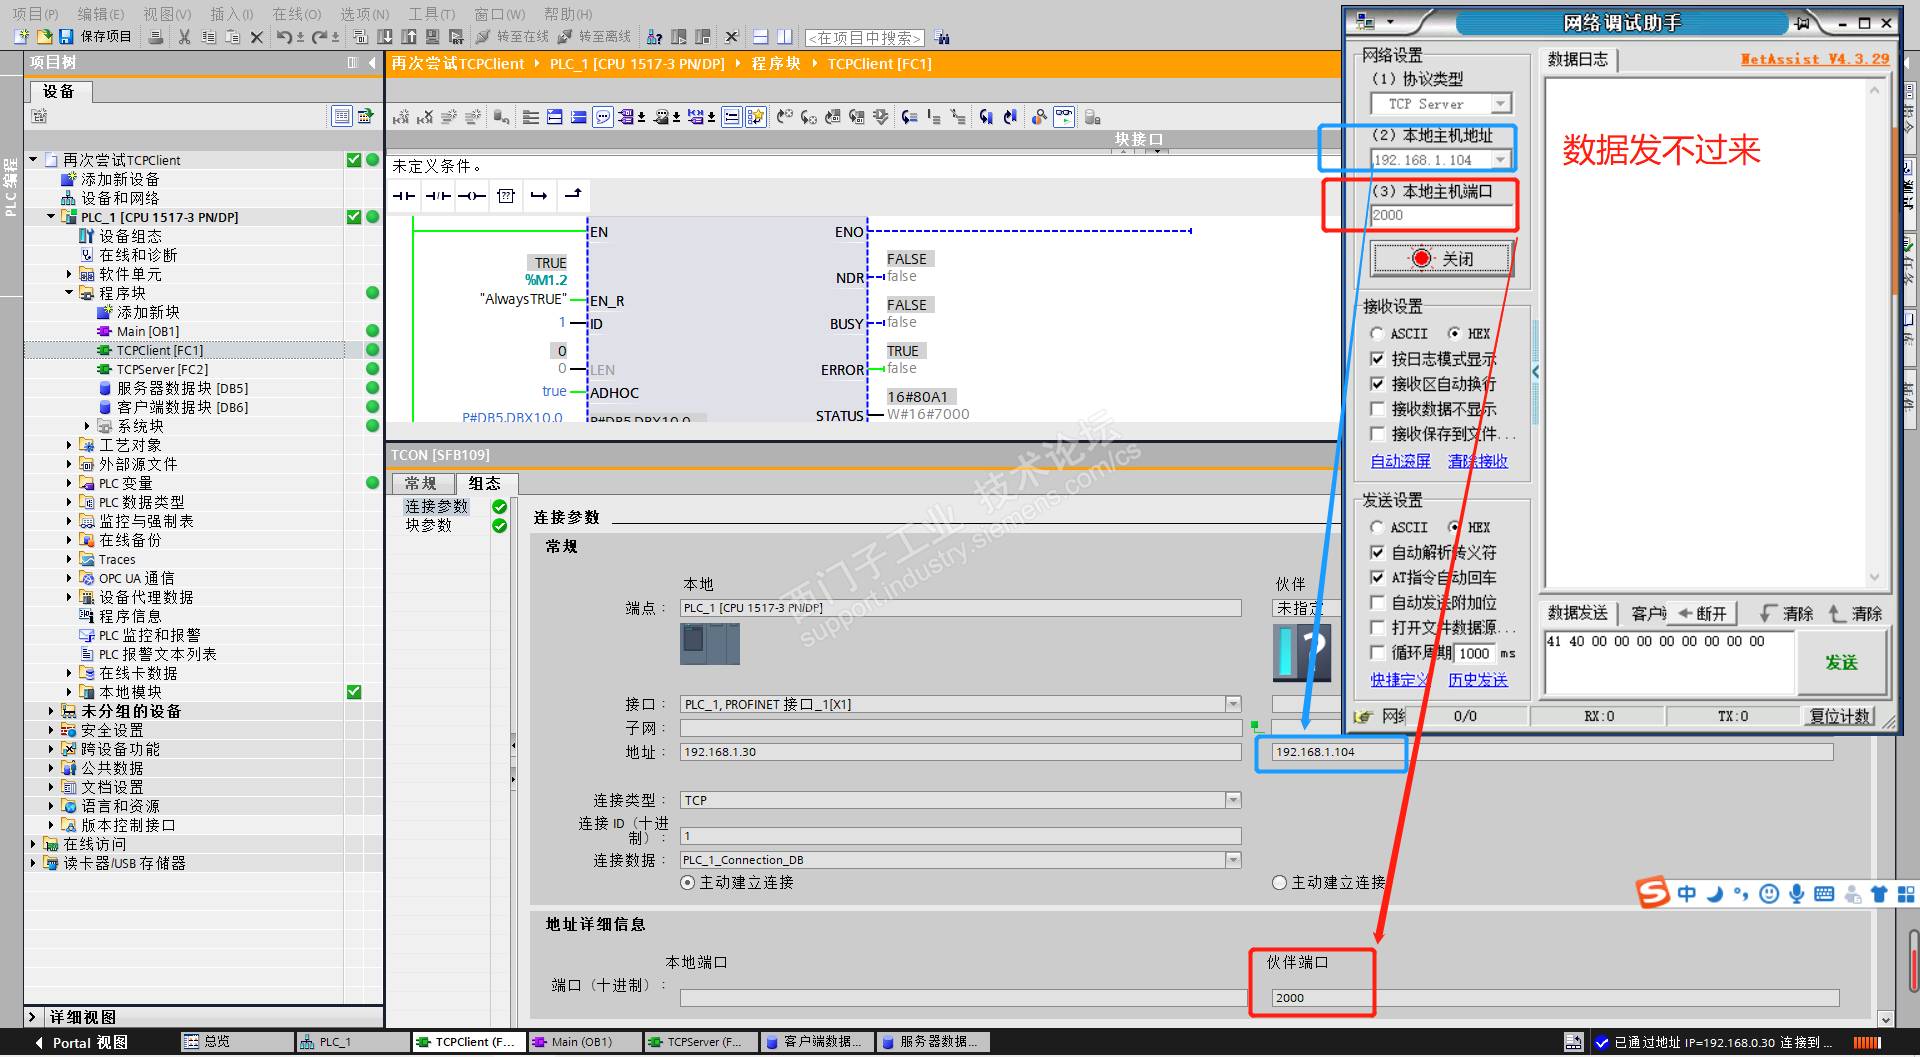The height and width of the screenshot is (1057, 1920).
Task: Collapse the 项目树 panel with arrow
Action: [x=372, y=62]
